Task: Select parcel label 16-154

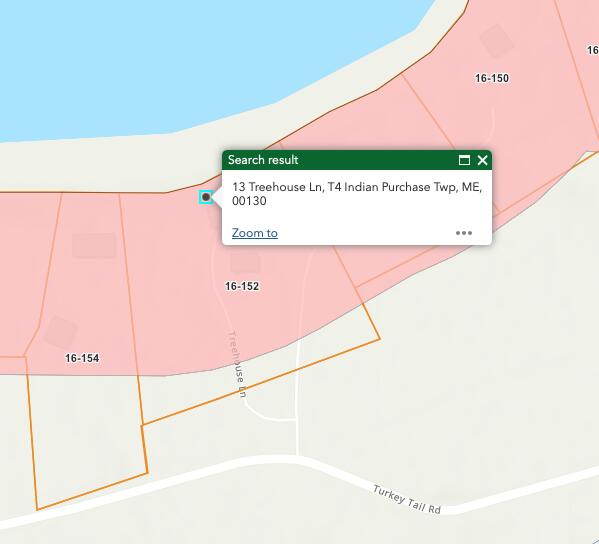Action: [82, 358]
